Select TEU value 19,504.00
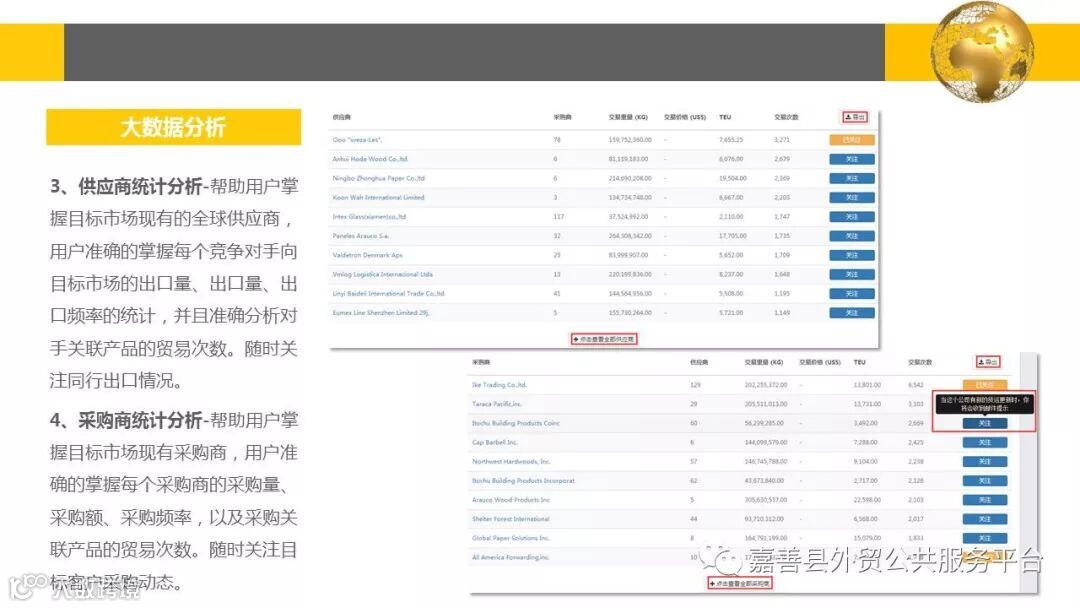Viewport: 1080px width, 608px height. click(x=732, y=178)
